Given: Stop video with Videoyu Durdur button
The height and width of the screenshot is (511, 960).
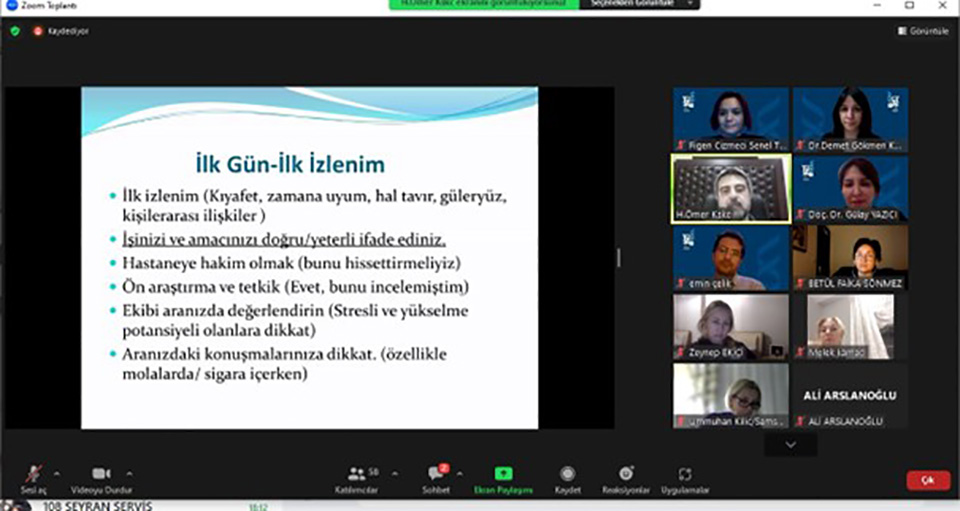Looking at the screenshot, I should tap(101, 476).
